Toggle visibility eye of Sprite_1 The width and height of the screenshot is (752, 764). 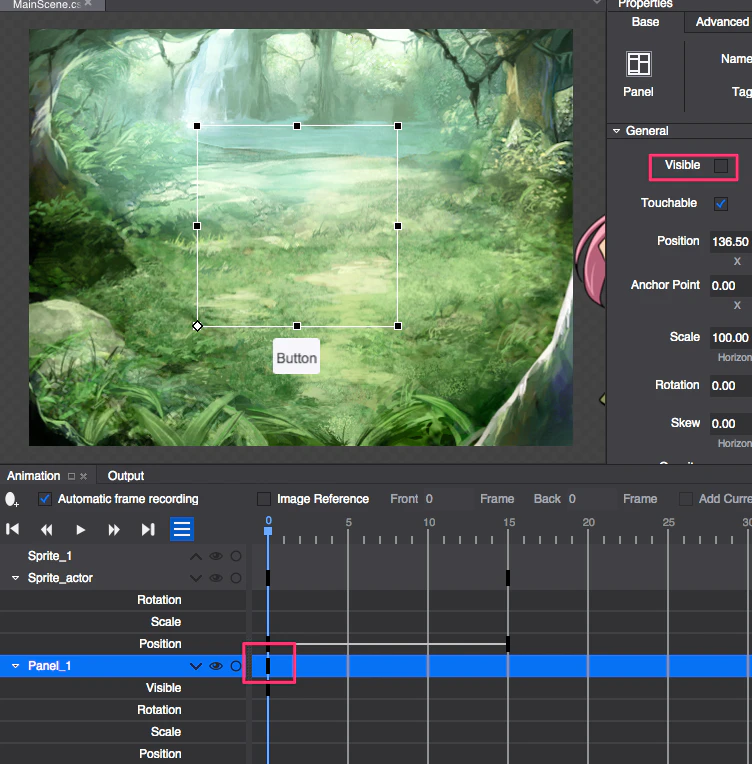(x=216, y=556)
